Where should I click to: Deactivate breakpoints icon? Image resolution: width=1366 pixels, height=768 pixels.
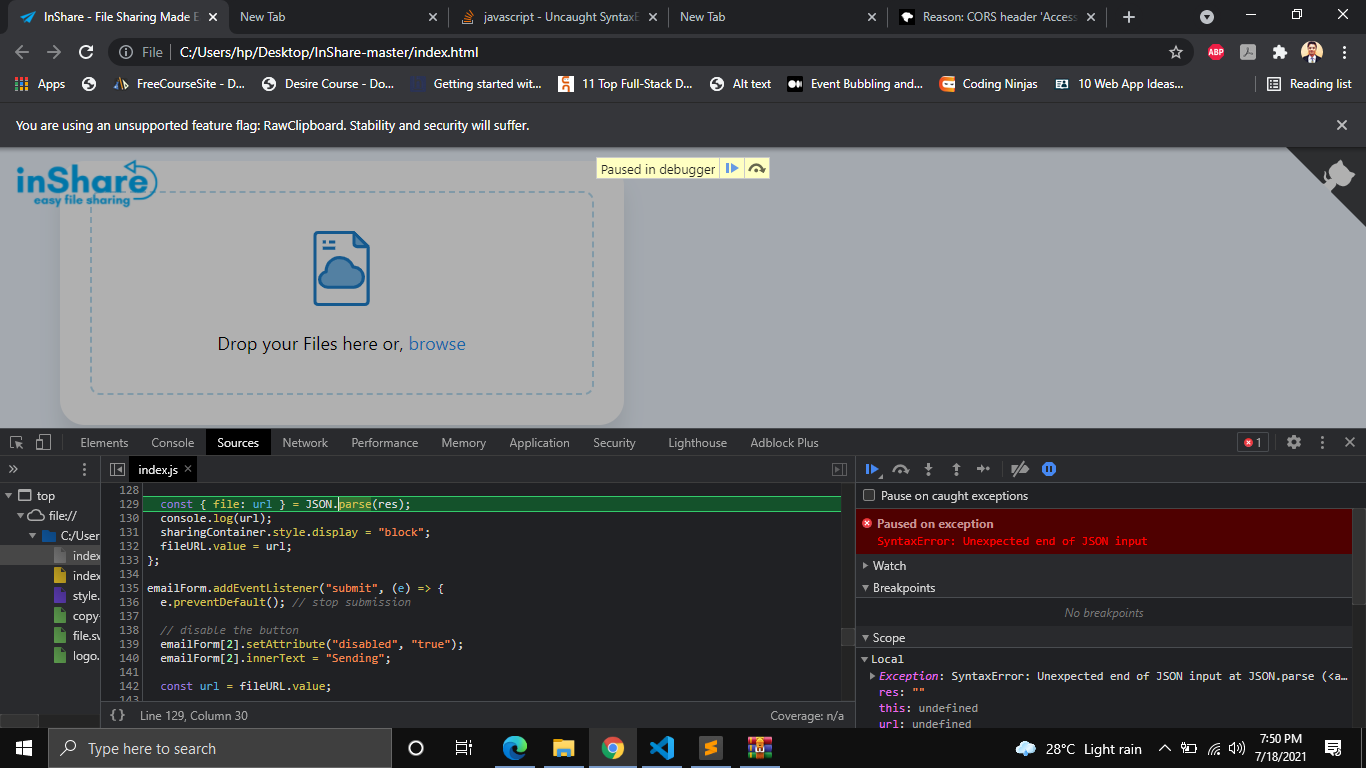pyautogui.click(x=1020, y=469)
